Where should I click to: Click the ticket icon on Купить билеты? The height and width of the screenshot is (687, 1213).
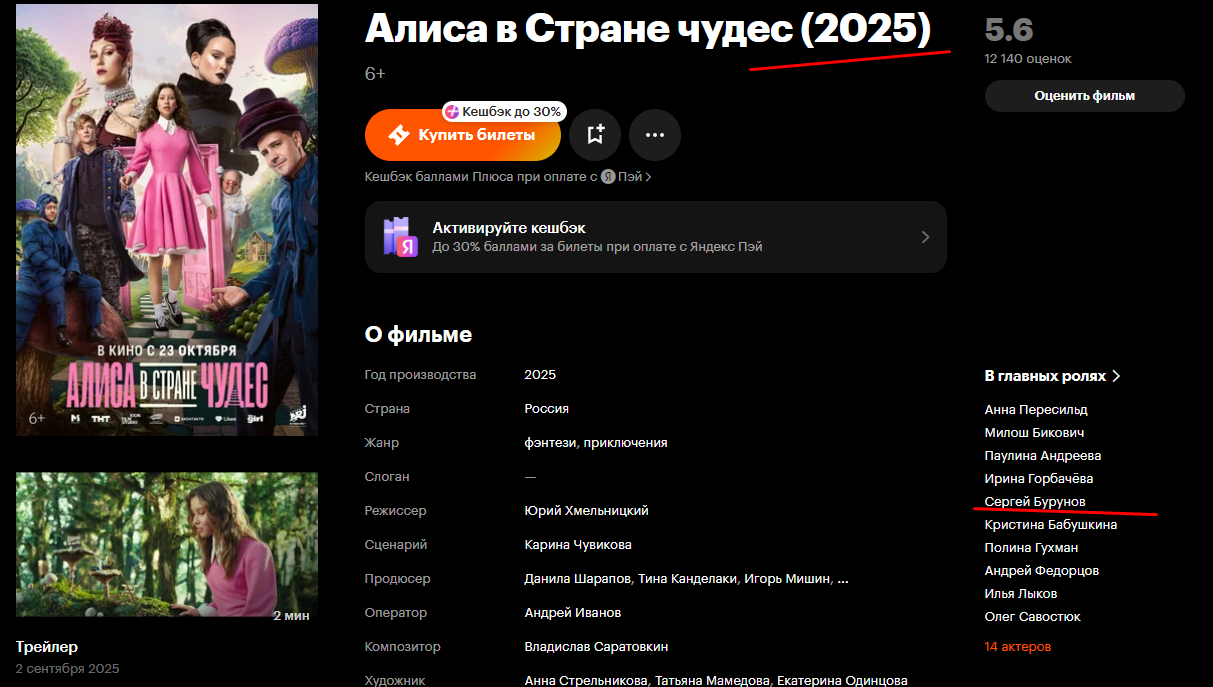click(x=398, y=135)
